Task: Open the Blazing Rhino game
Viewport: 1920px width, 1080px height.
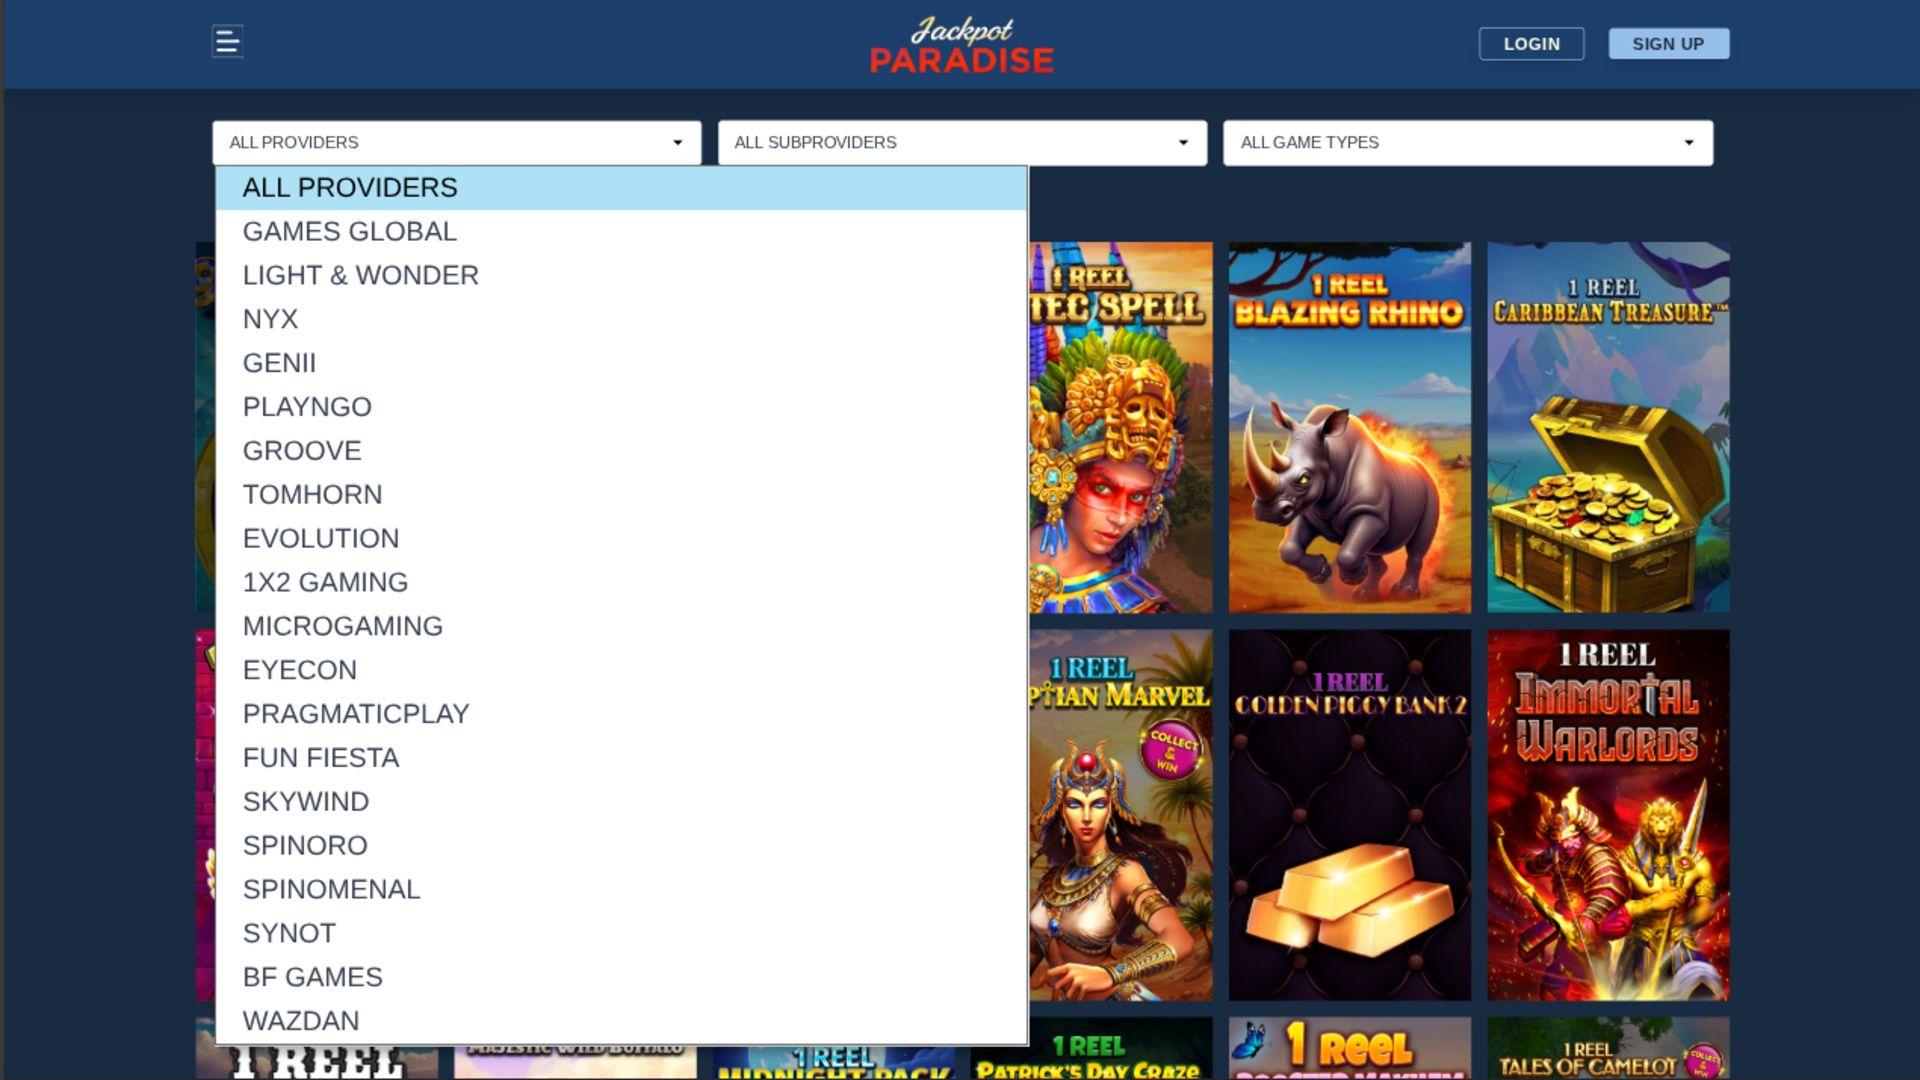Action: [x=1349, y=426]
